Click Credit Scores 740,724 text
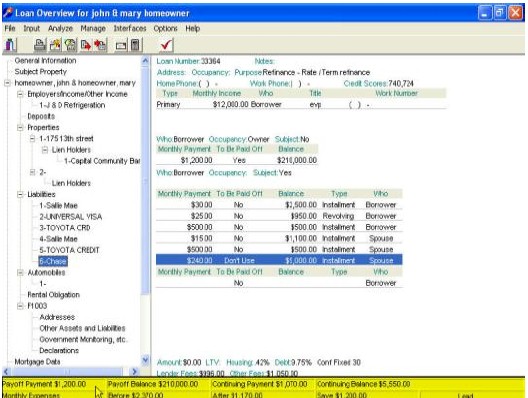The height and width of the screenshot is (398, 528). (x=378, y=84)
